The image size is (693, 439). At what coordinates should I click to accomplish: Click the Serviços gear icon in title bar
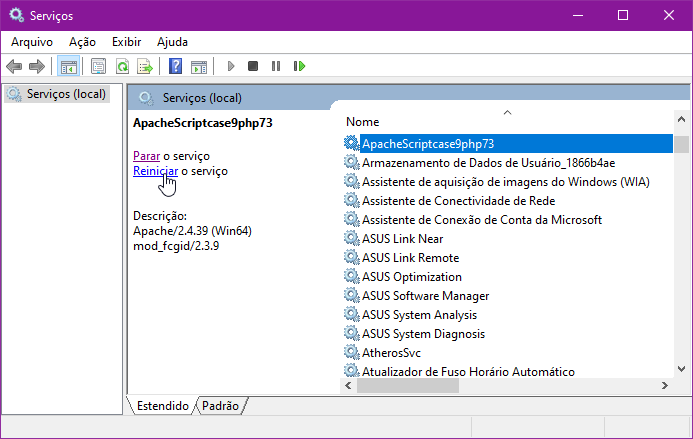(16, 15)
